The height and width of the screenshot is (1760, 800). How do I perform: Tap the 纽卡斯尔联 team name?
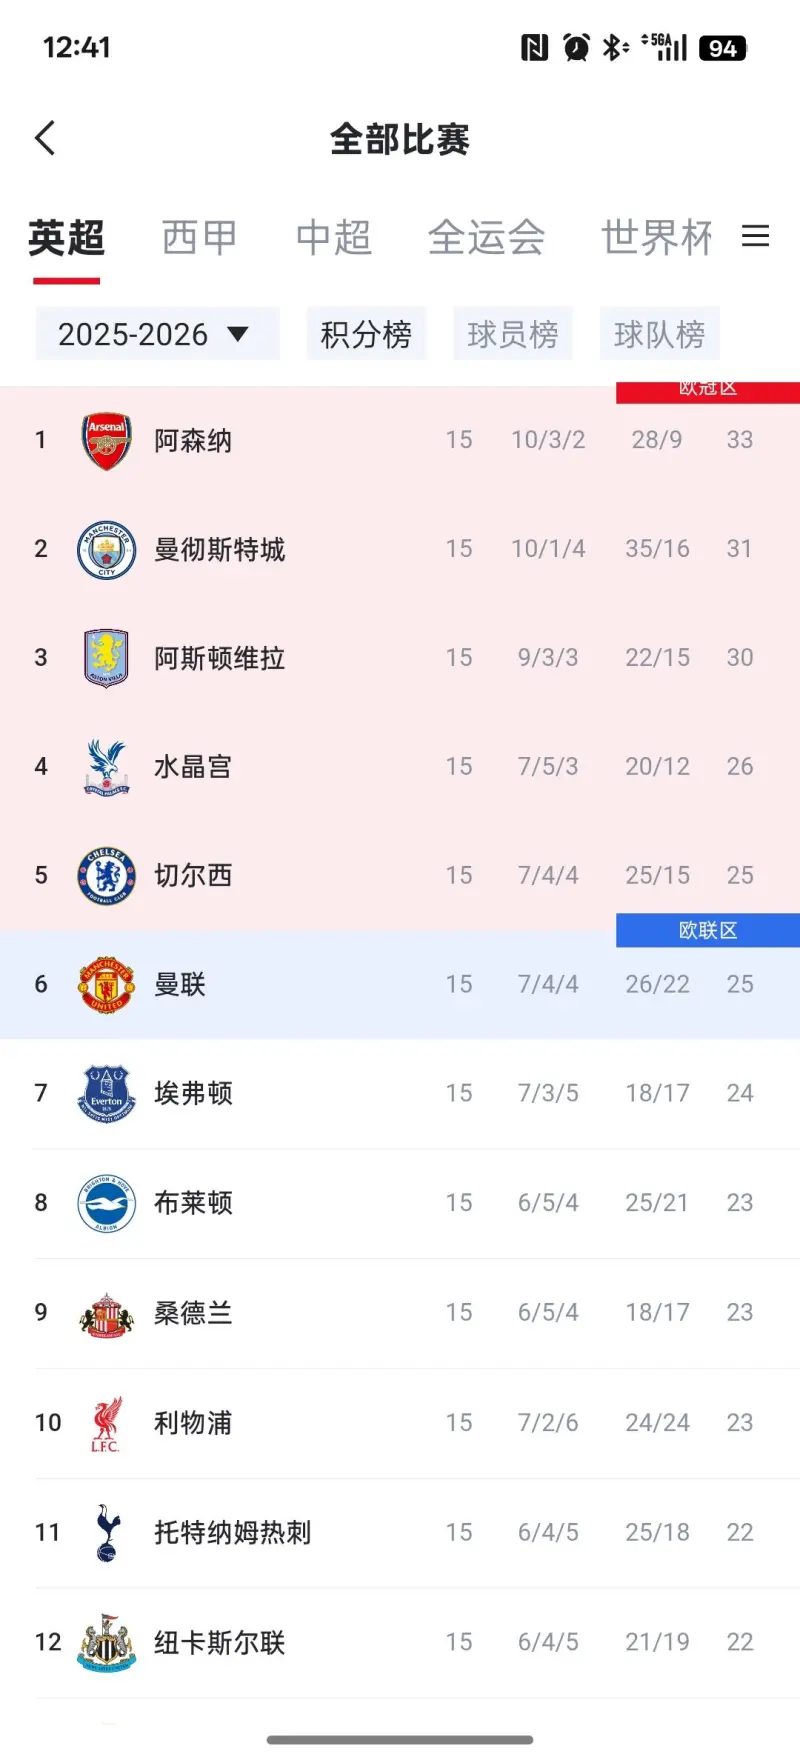220,1643
